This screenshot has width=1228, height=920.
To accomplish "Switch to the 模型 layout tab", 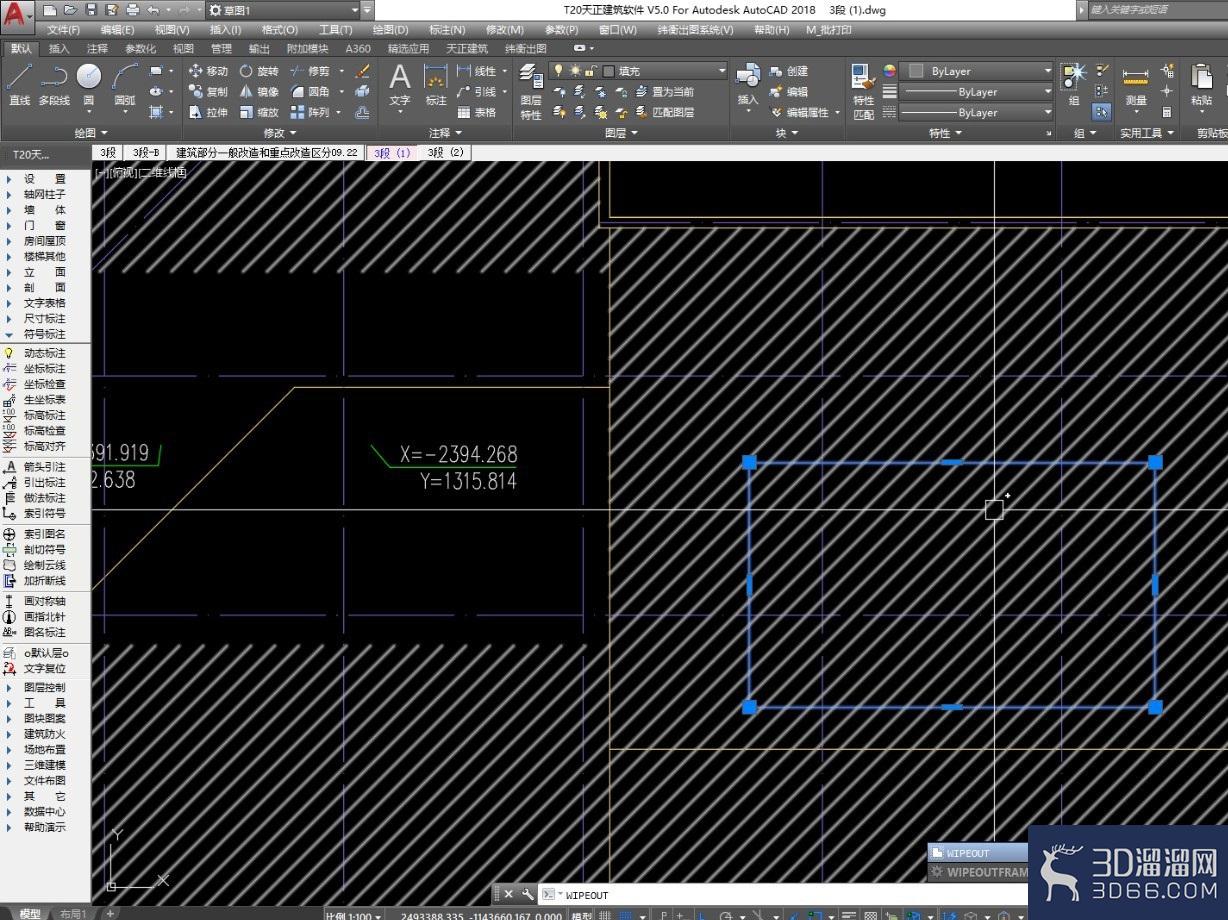I will pos(30,913).
